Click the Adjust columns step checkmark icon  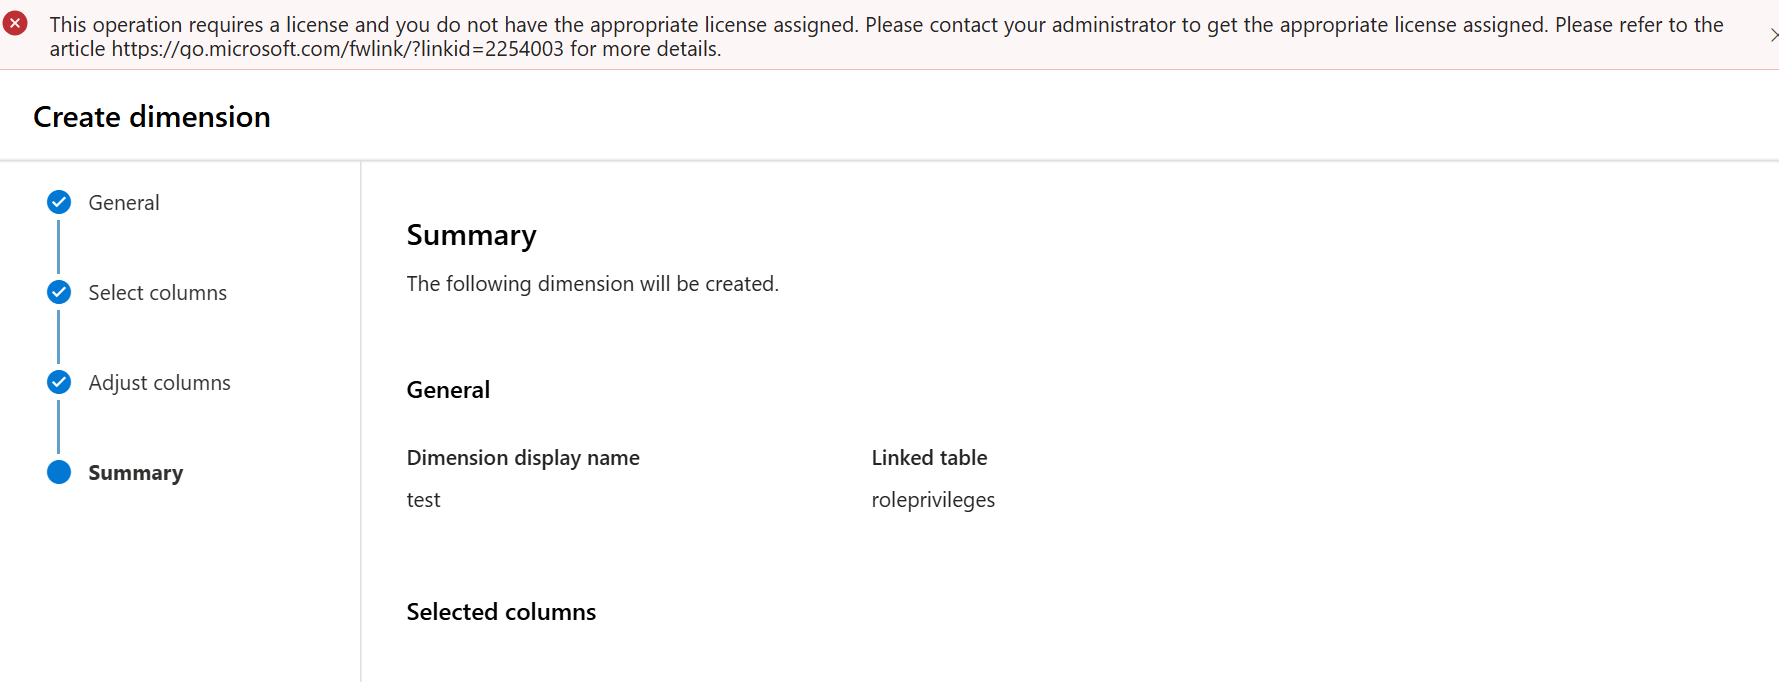point(59,383)
